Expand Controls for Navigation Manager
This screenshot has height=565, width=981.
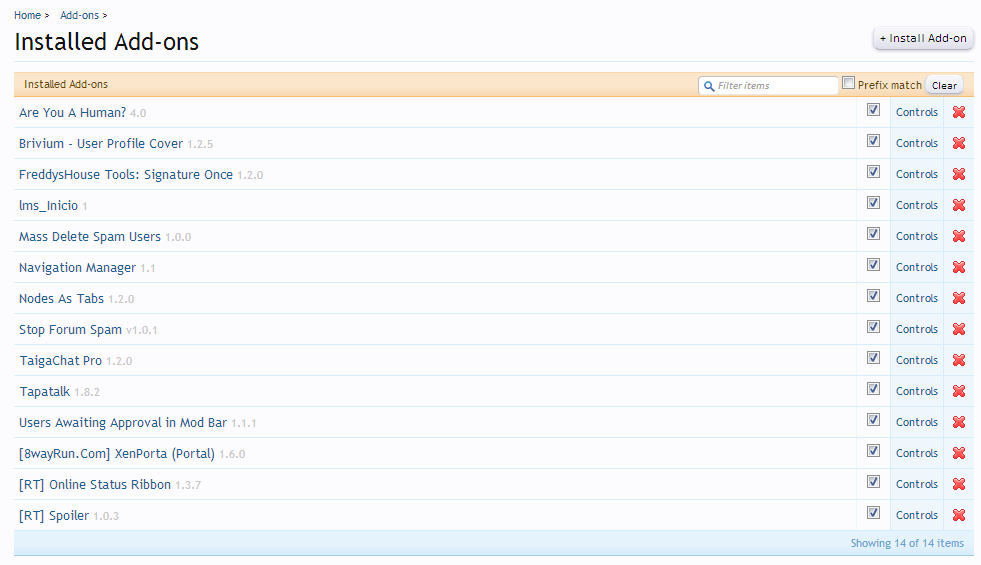click(917, 267)
